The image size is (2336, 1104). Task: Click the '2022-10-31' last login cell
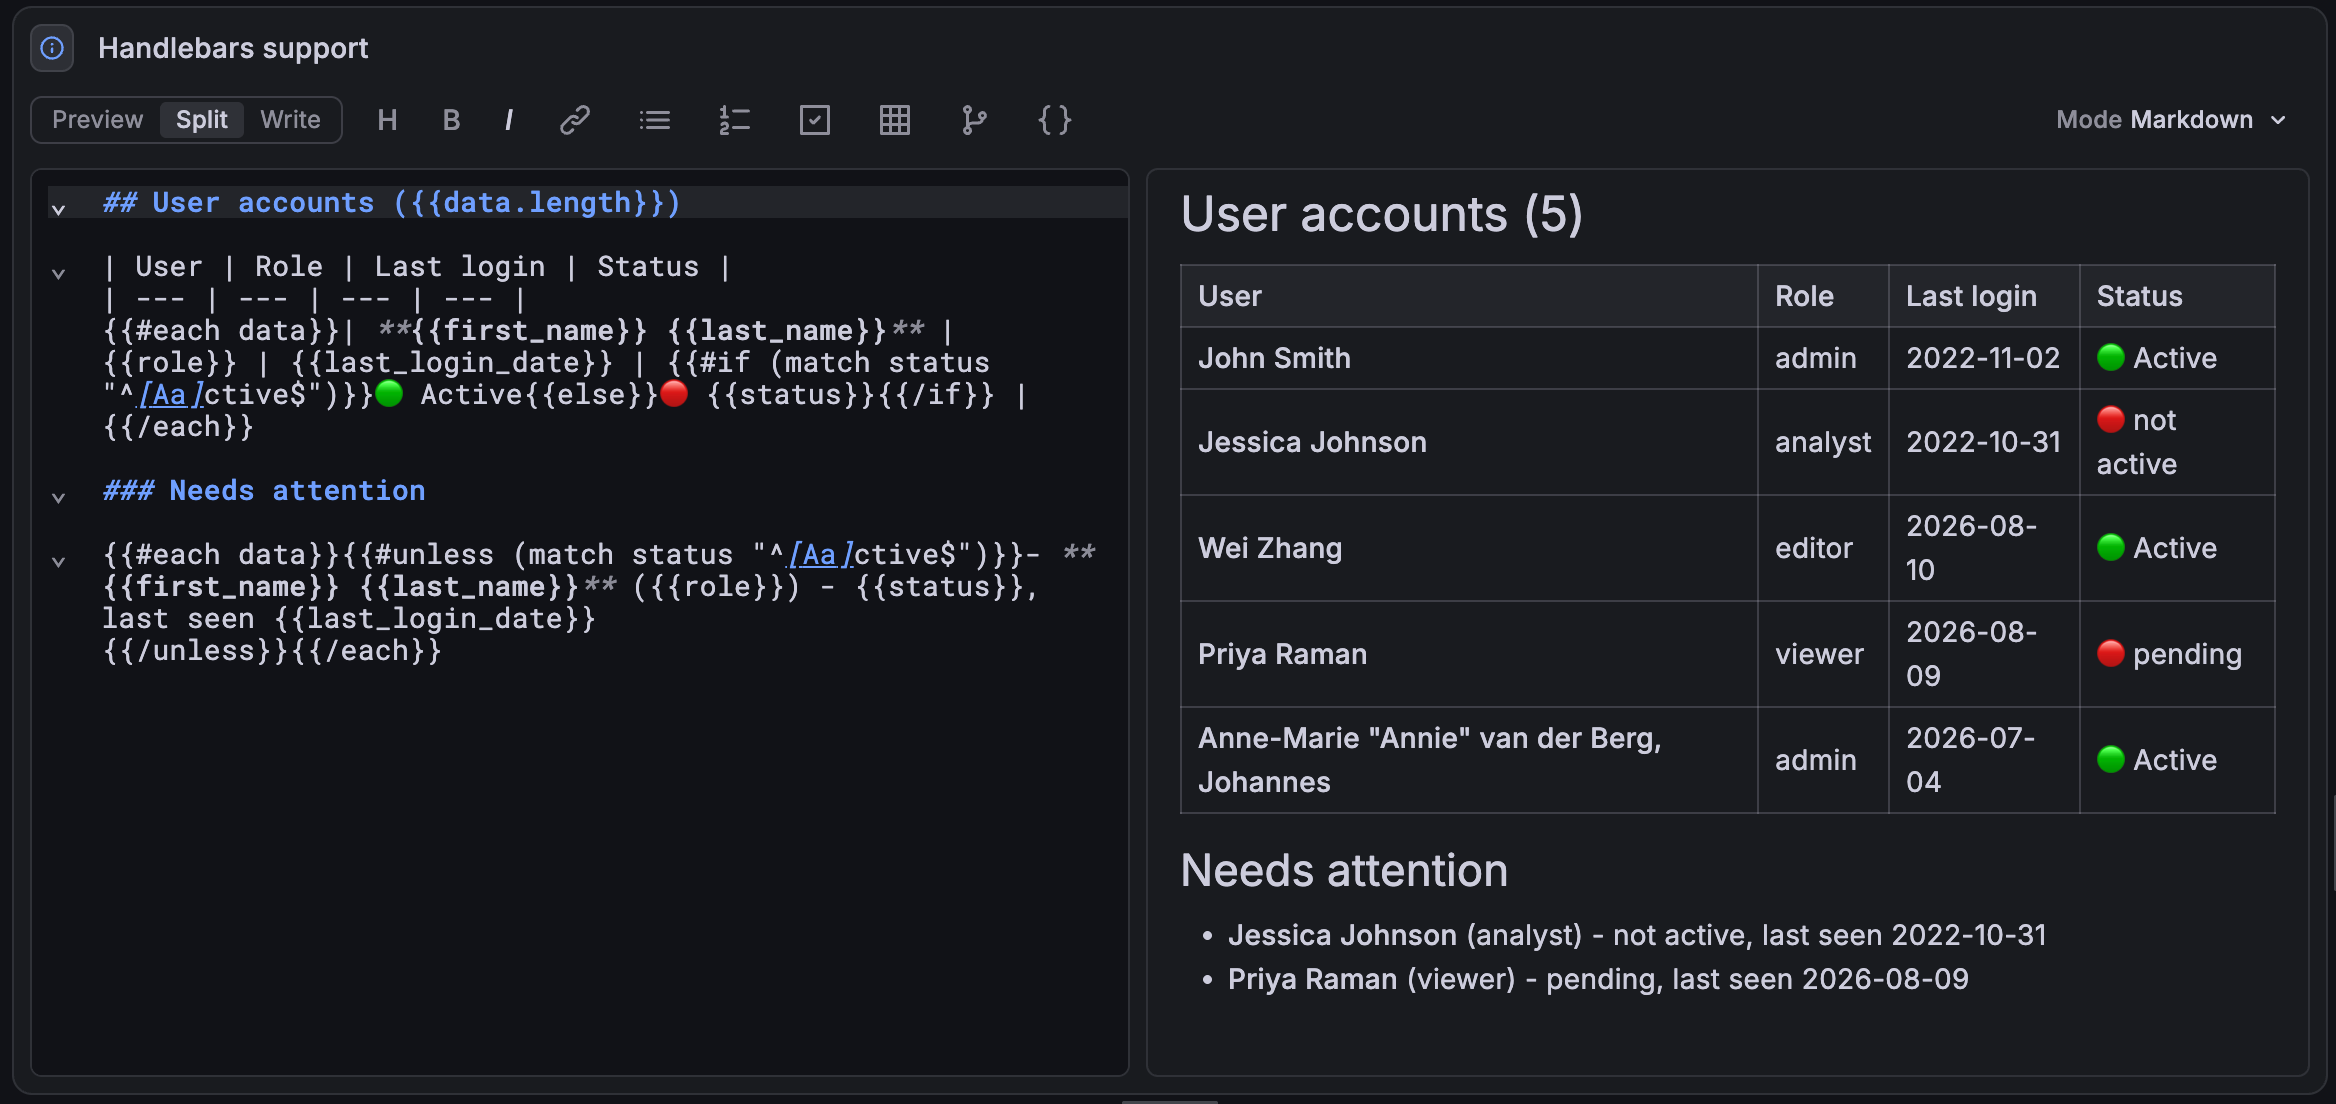pyautogui.click(x=1984, y=442)
